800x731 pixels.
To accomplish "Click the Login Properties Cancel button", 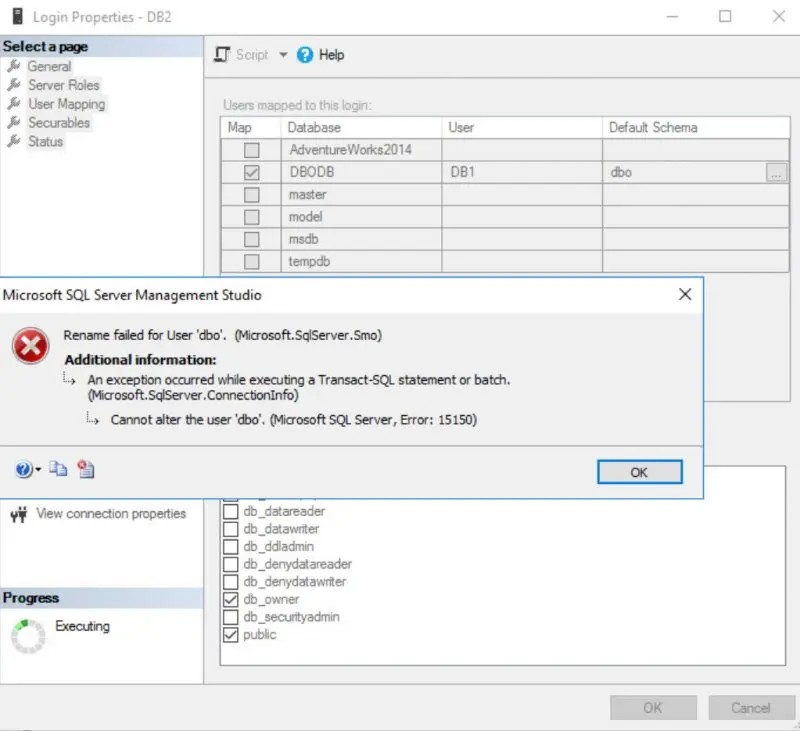I will tap(751, 708).
